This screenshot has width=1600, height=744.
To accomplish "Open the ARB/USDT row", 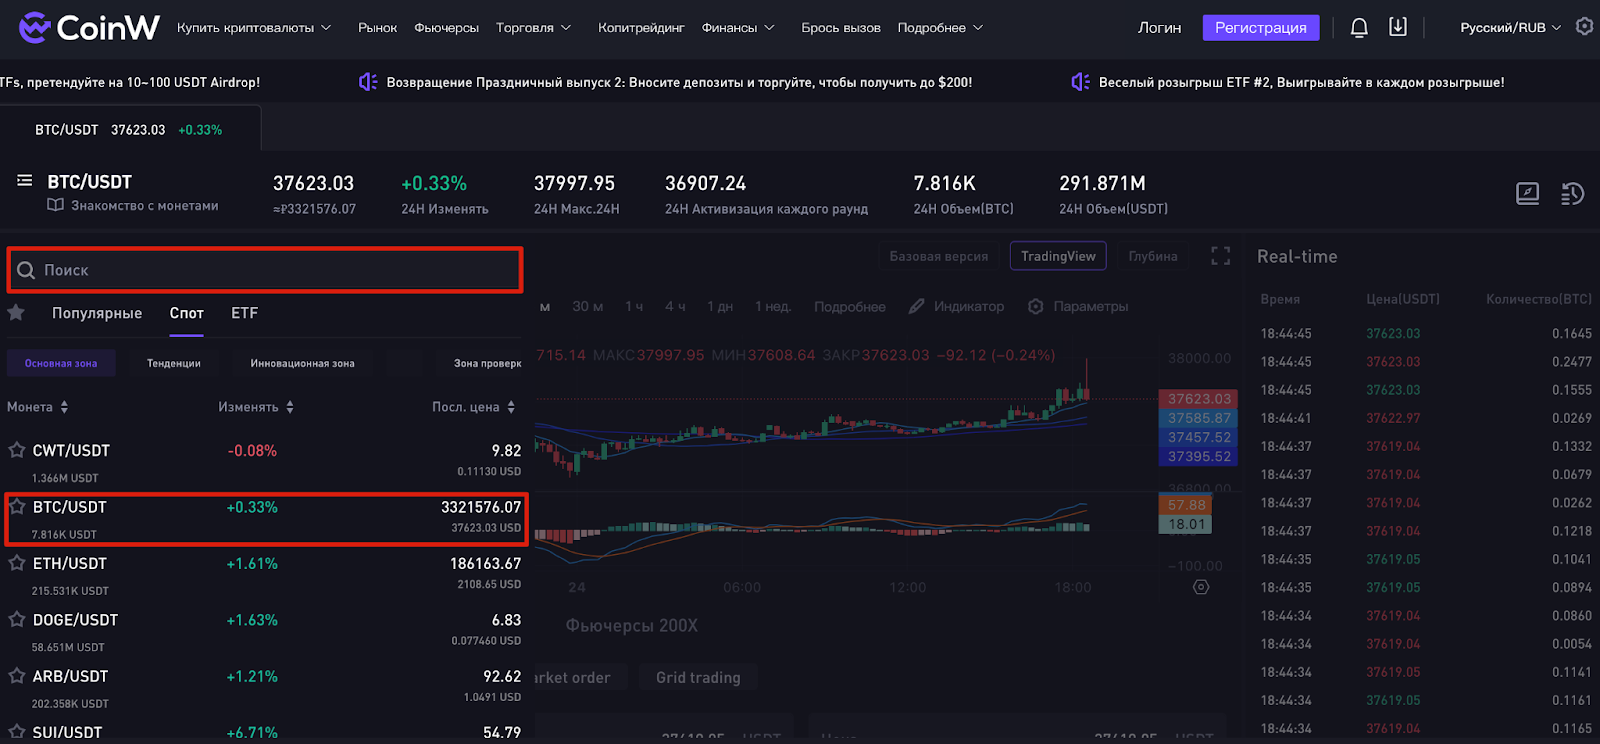I will (x=265, y=688).
